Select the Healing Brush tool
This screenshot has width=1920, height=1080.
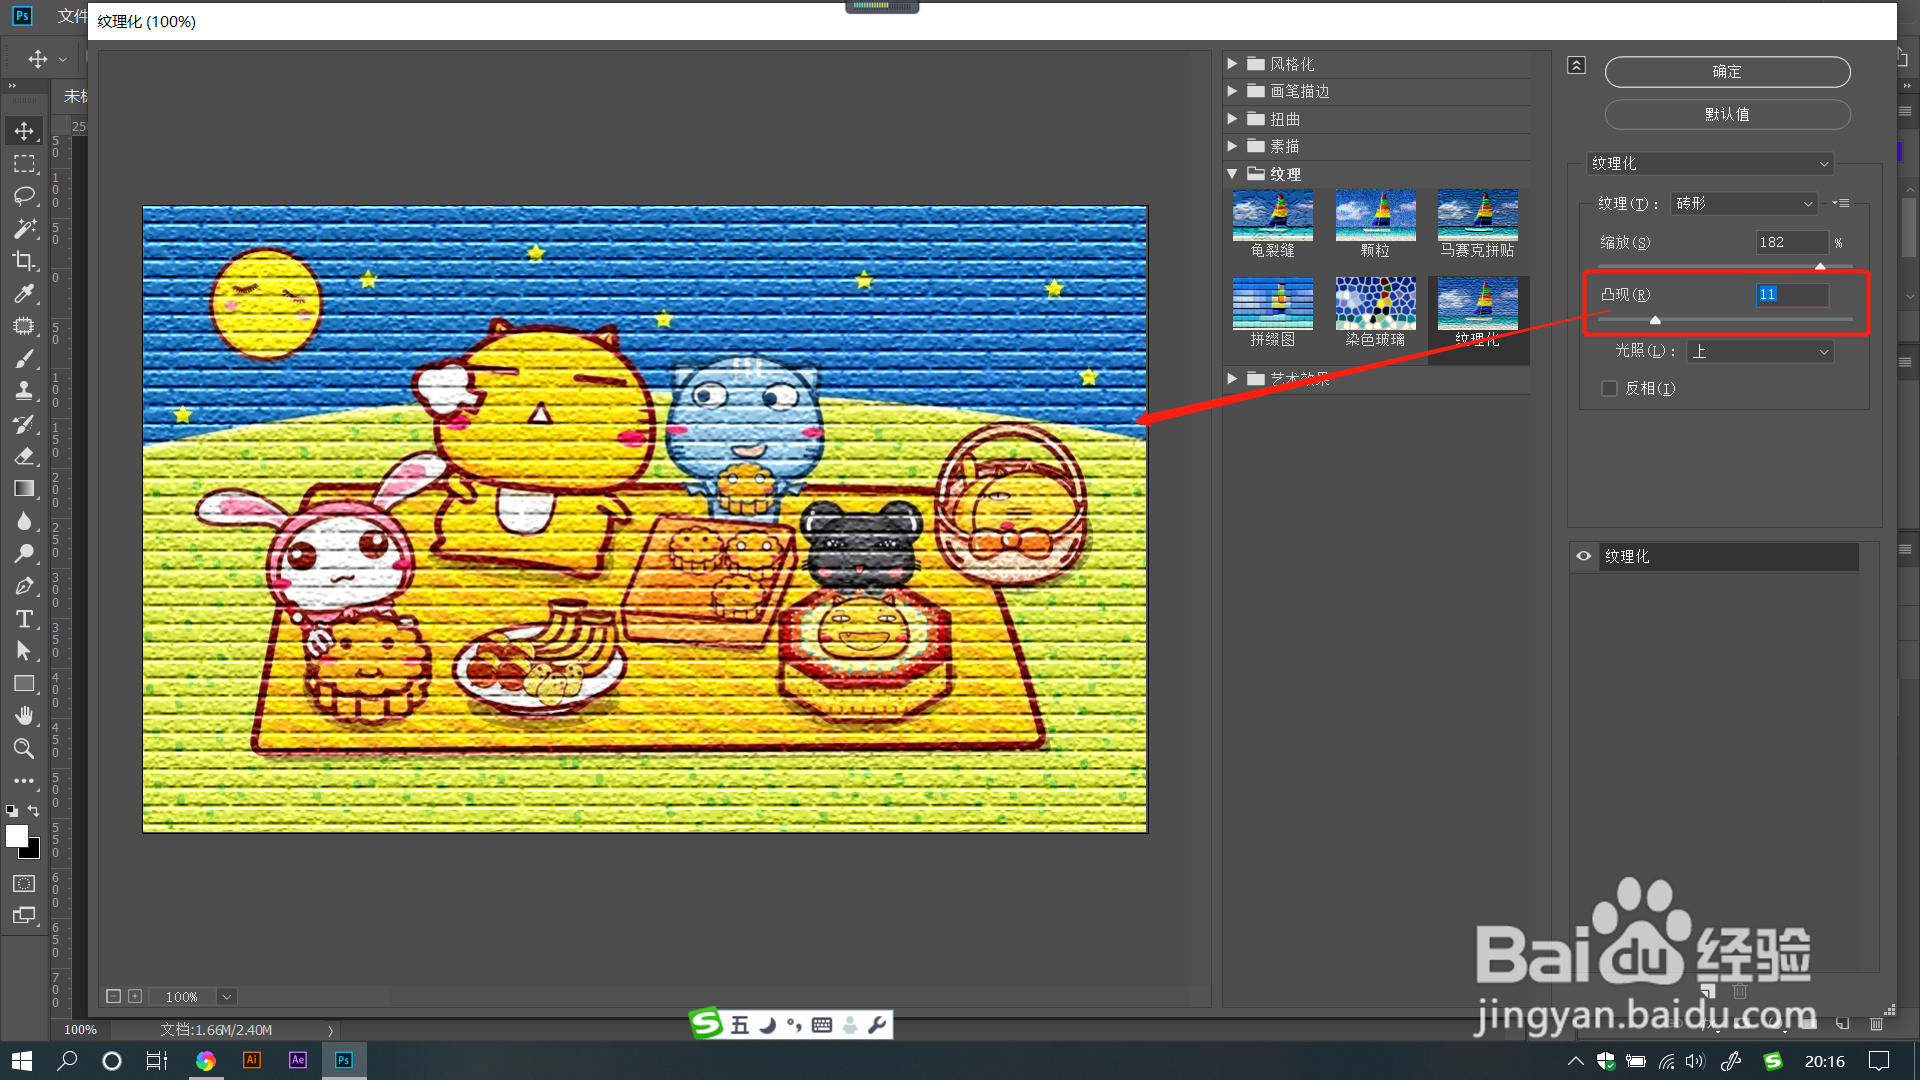24,326
